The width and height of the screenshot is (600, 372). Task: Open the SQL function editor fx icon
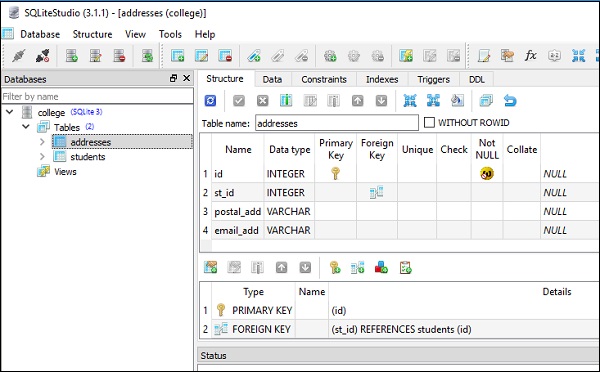[x=531, y=56]
